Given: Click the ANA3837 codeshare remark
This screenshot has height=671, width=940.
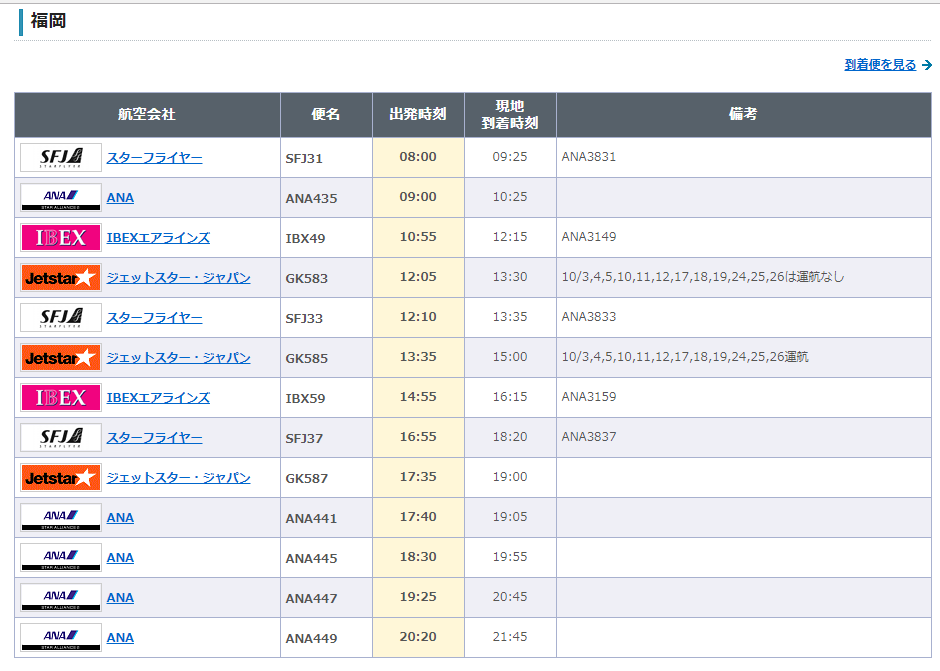Looking at the screenshot, I should (x=589, y=437).
